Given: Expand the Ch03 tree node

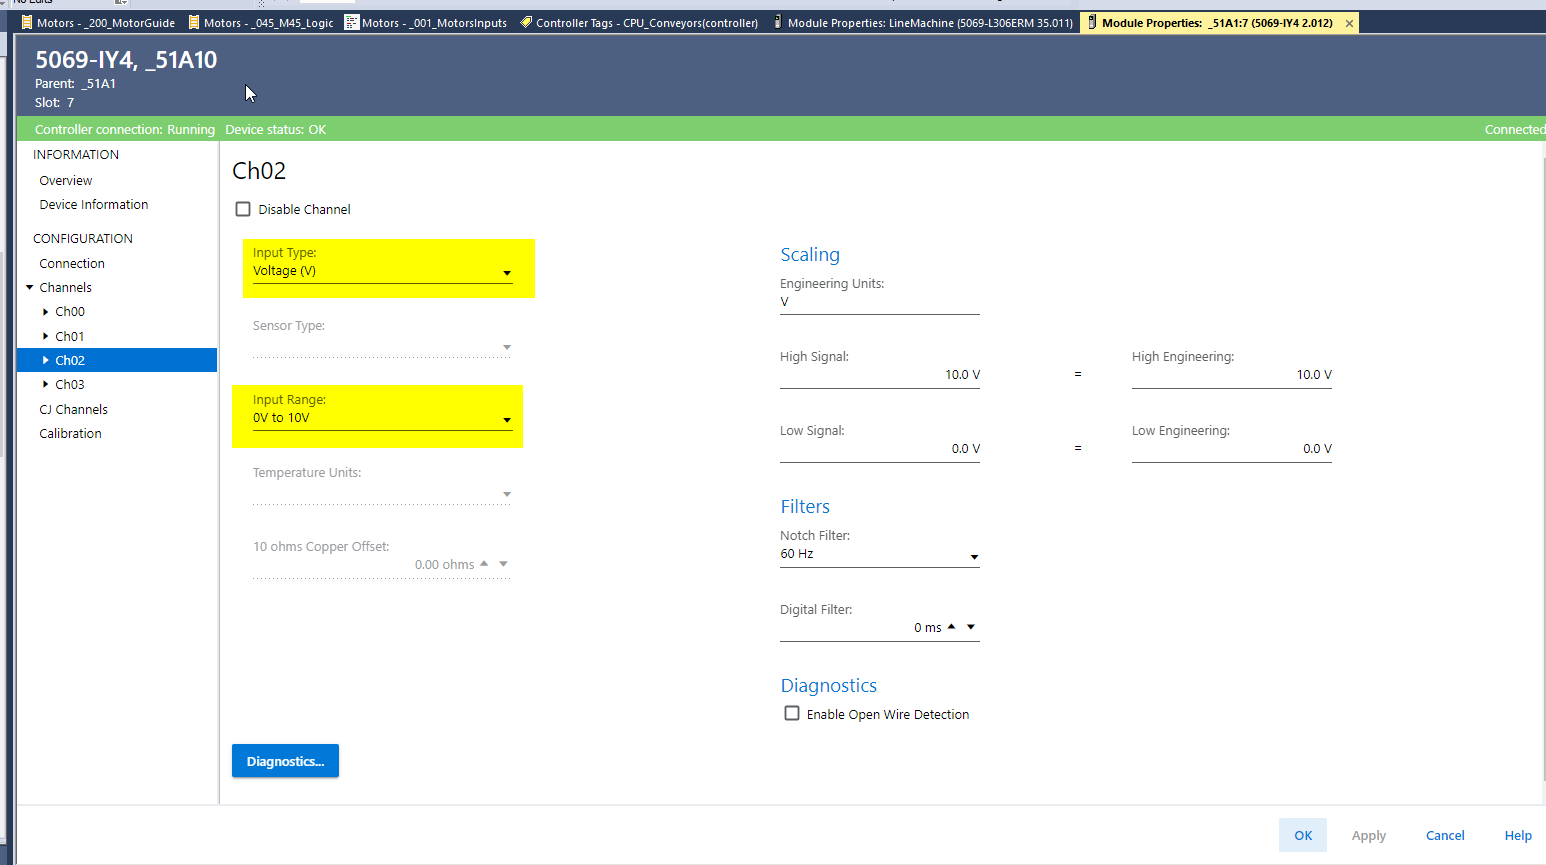Looking at the screenshot, I should [x=46, y=385].
